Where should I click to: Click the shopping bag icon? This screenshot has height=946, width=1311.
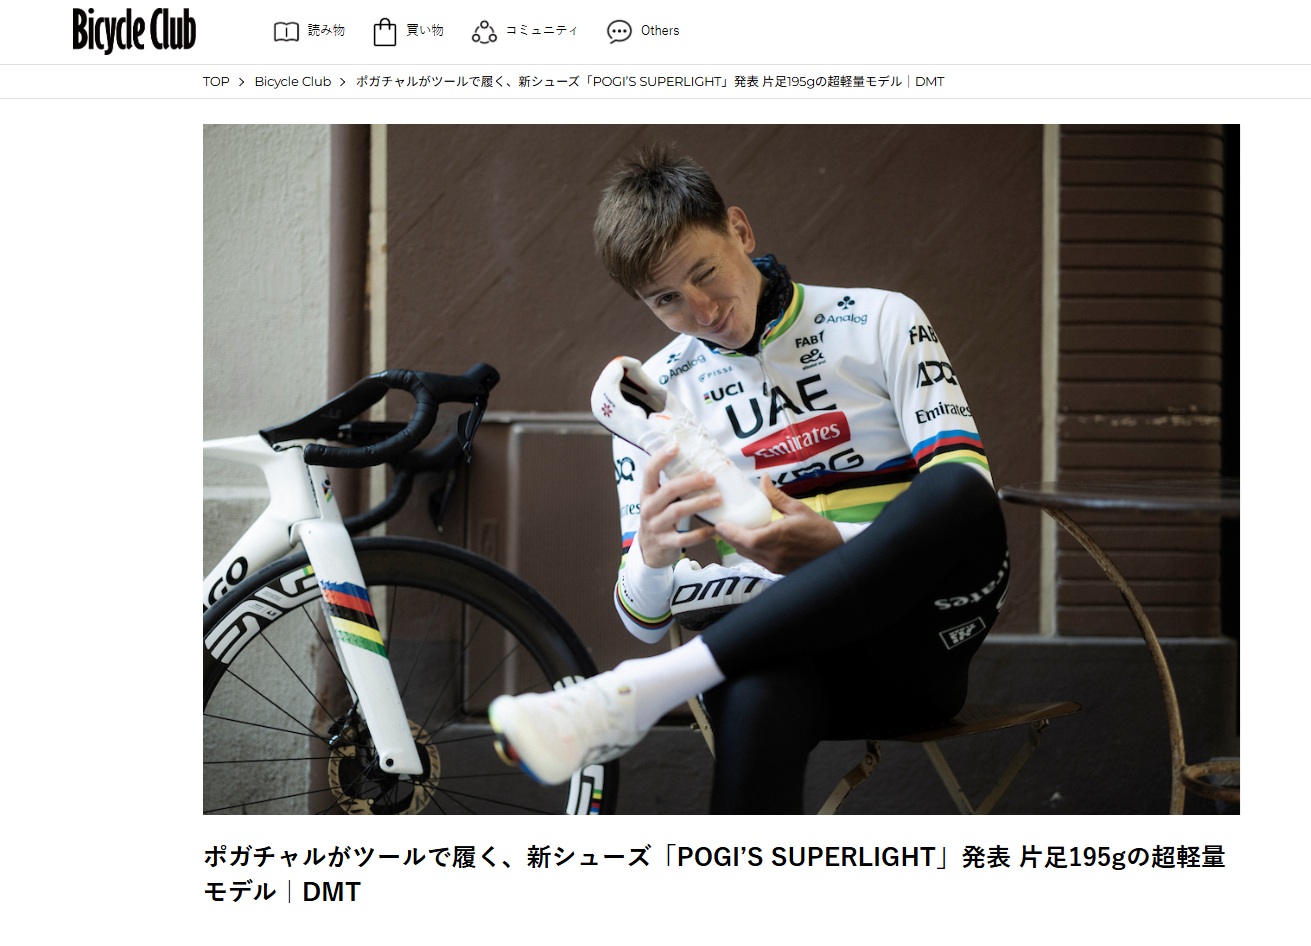pos(385,32)
